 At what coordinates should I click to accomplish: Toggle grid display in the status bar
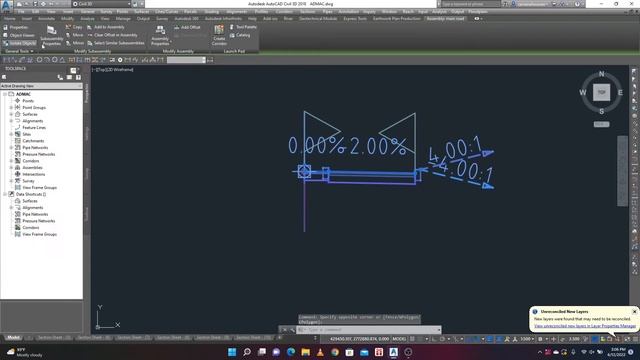(x=412, y=339)
